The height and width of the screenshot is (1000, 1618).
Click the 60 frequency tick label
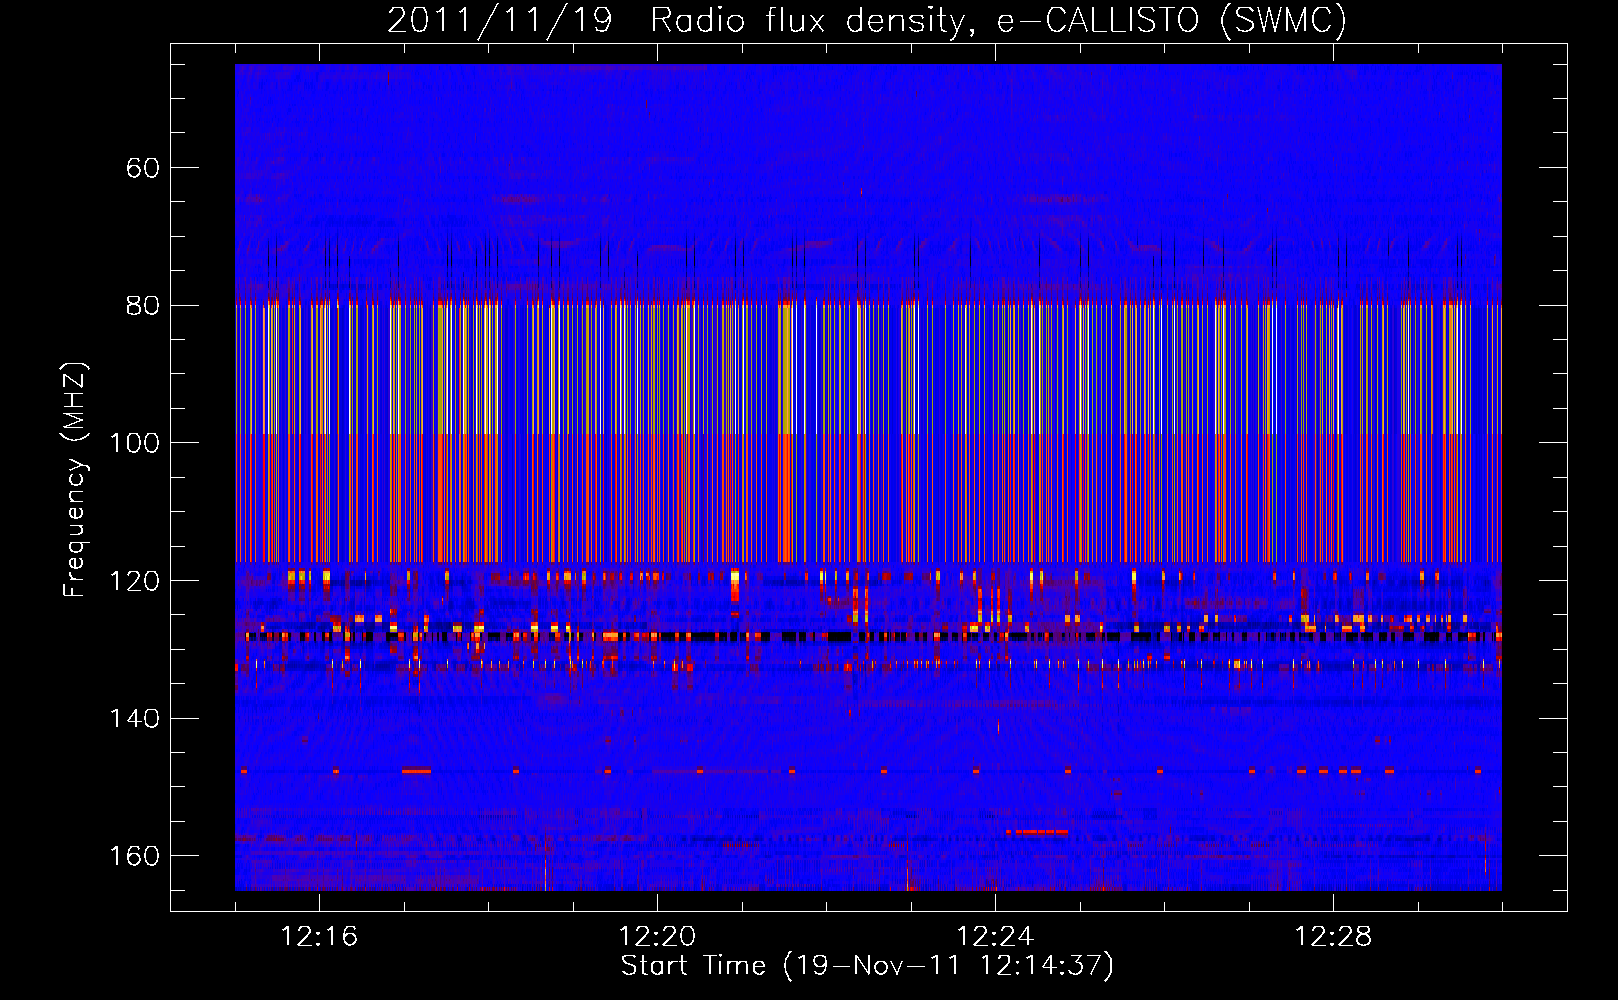tap(143, 168)
